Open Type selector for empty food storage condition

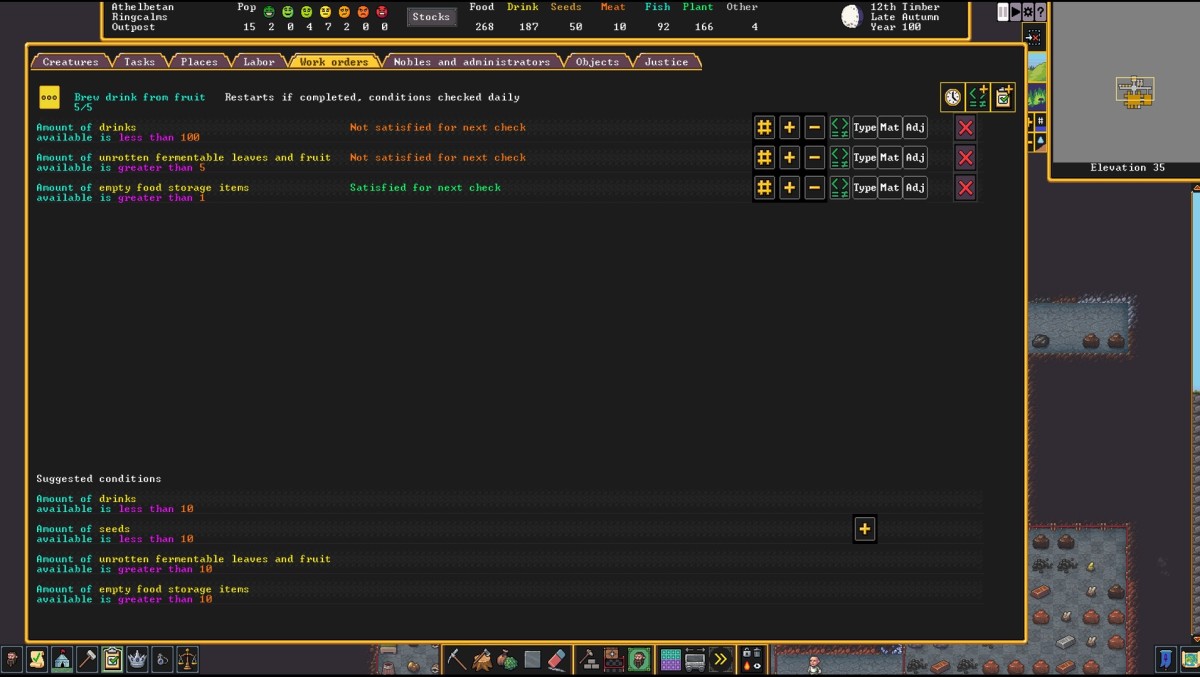pos(864,188)
